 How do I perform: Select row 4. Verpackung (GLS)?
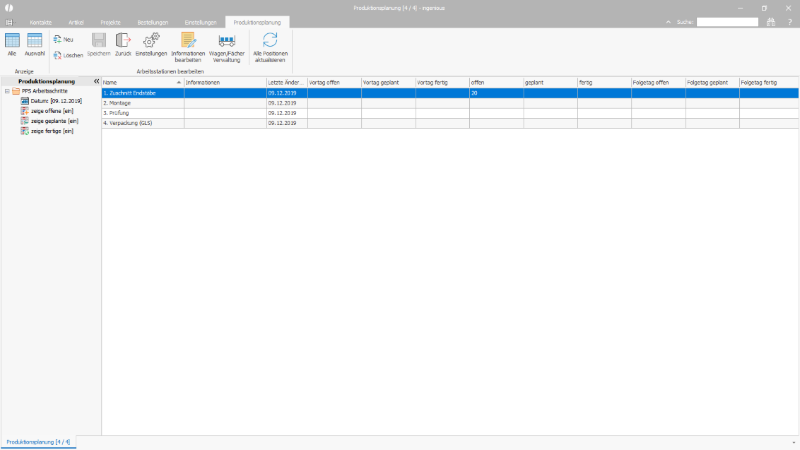click(x=450, y=123)
